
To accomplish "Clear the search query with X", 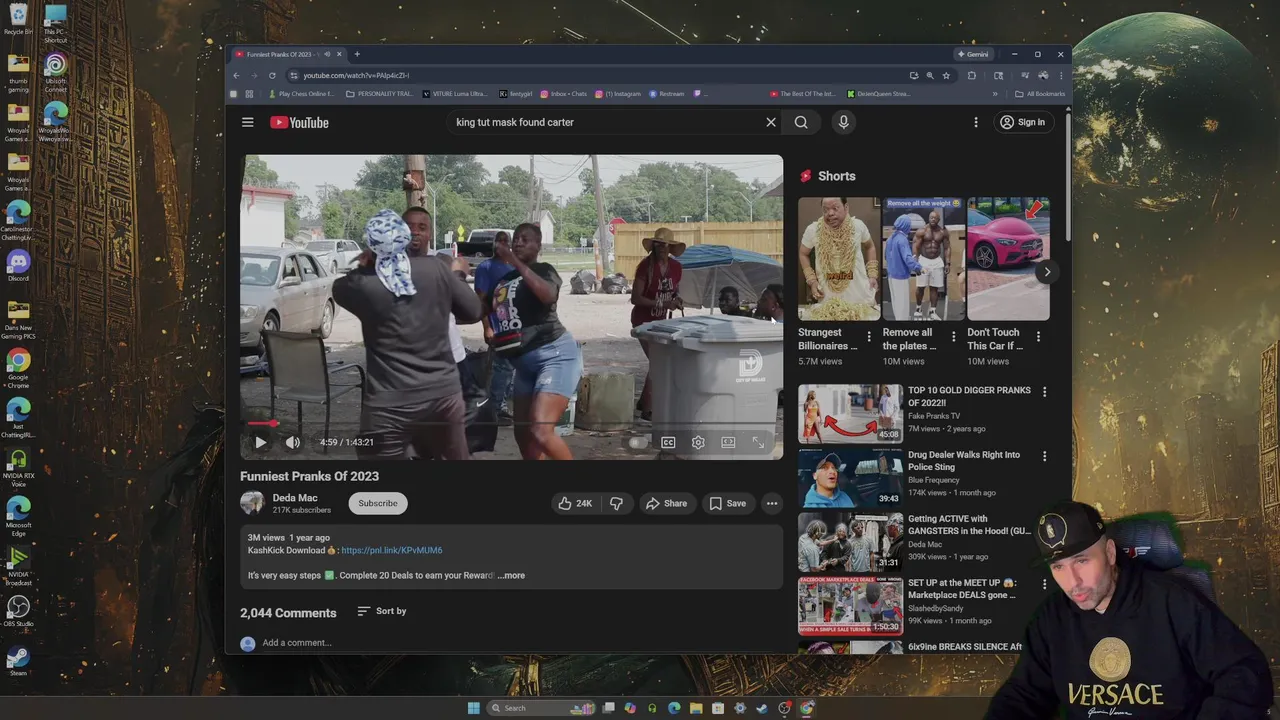I will click(x=771, y=122).
